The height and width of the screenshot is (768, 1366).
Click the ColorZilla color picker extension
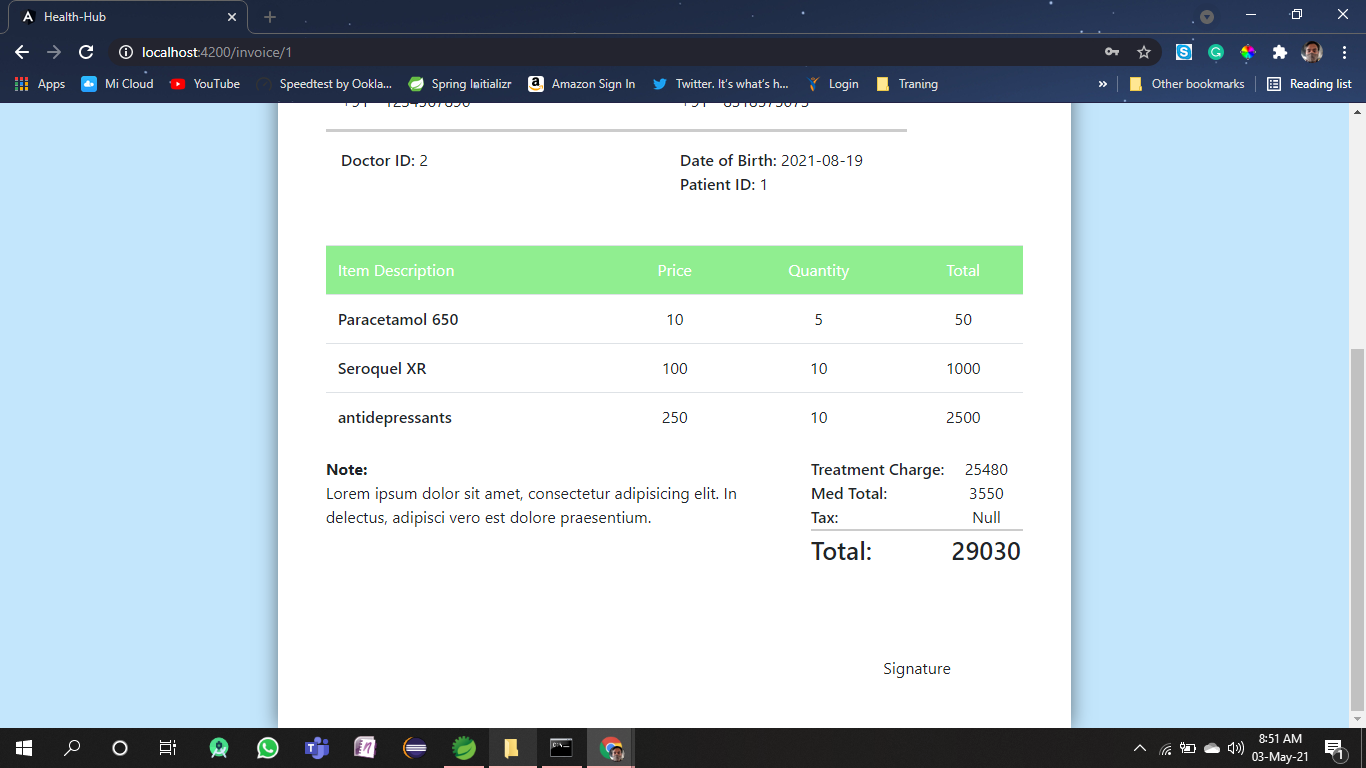[x=1248, y=52]
